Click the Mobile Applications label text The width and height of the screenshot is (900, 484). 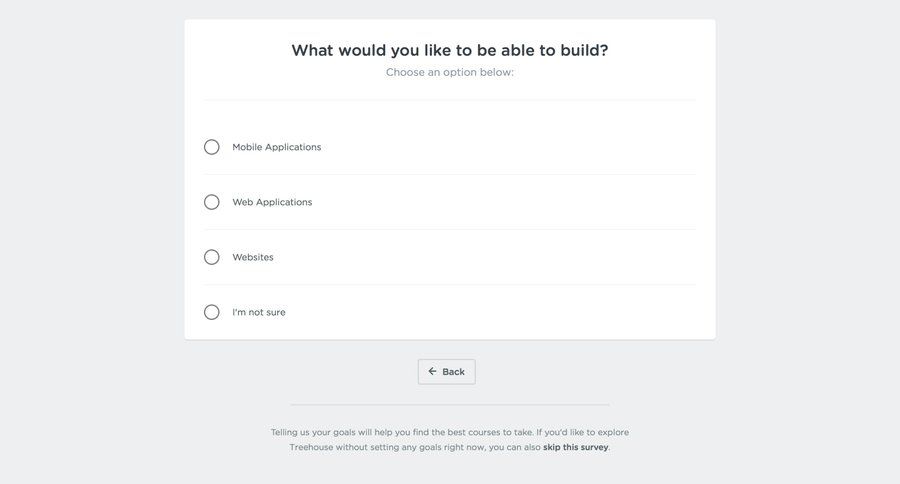[277, 147]
